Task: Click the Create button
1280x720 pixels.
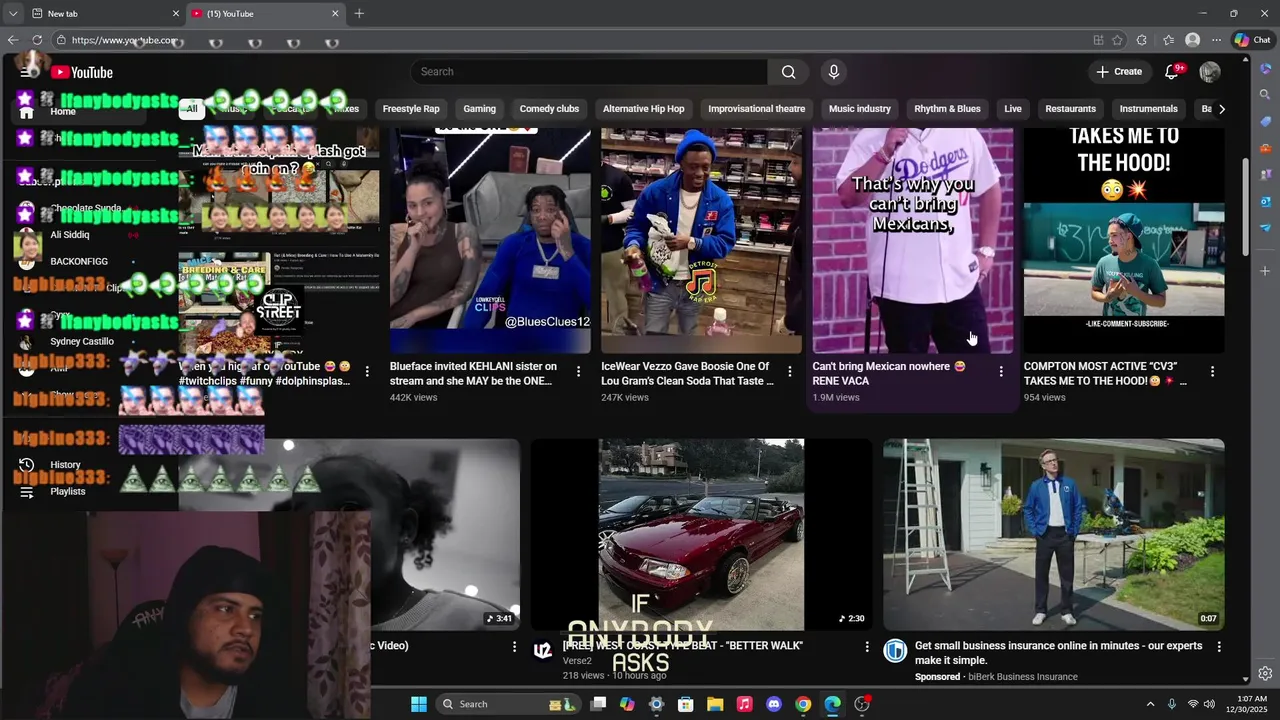Action: tap(1119, 72)
